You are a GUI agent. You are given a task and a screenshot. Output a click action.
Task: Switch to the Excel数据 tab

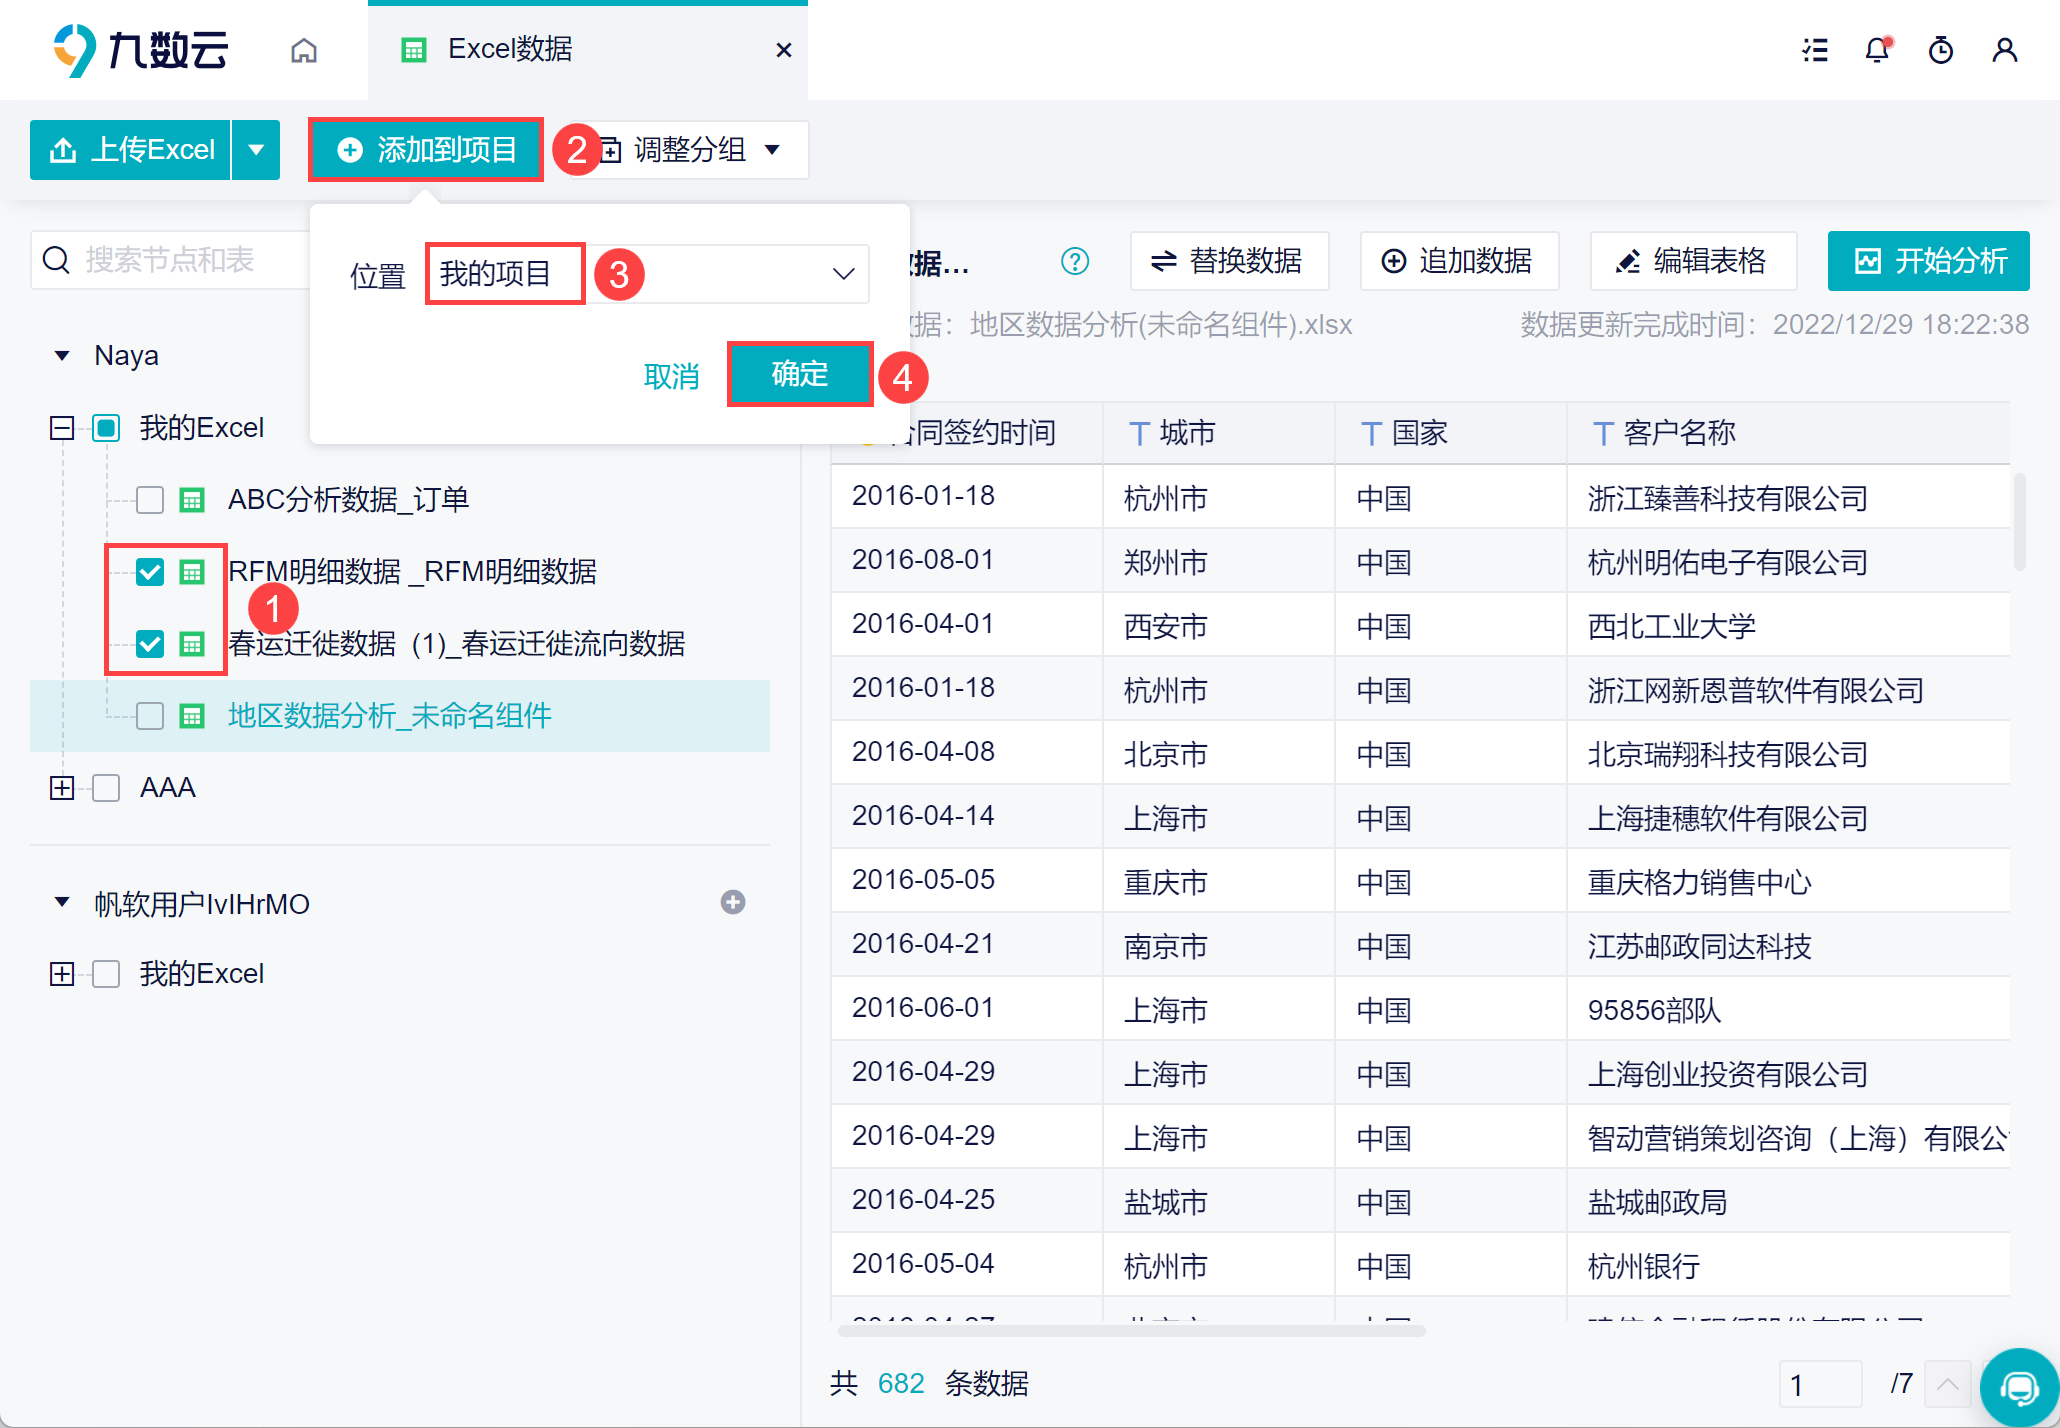point(510,50)
